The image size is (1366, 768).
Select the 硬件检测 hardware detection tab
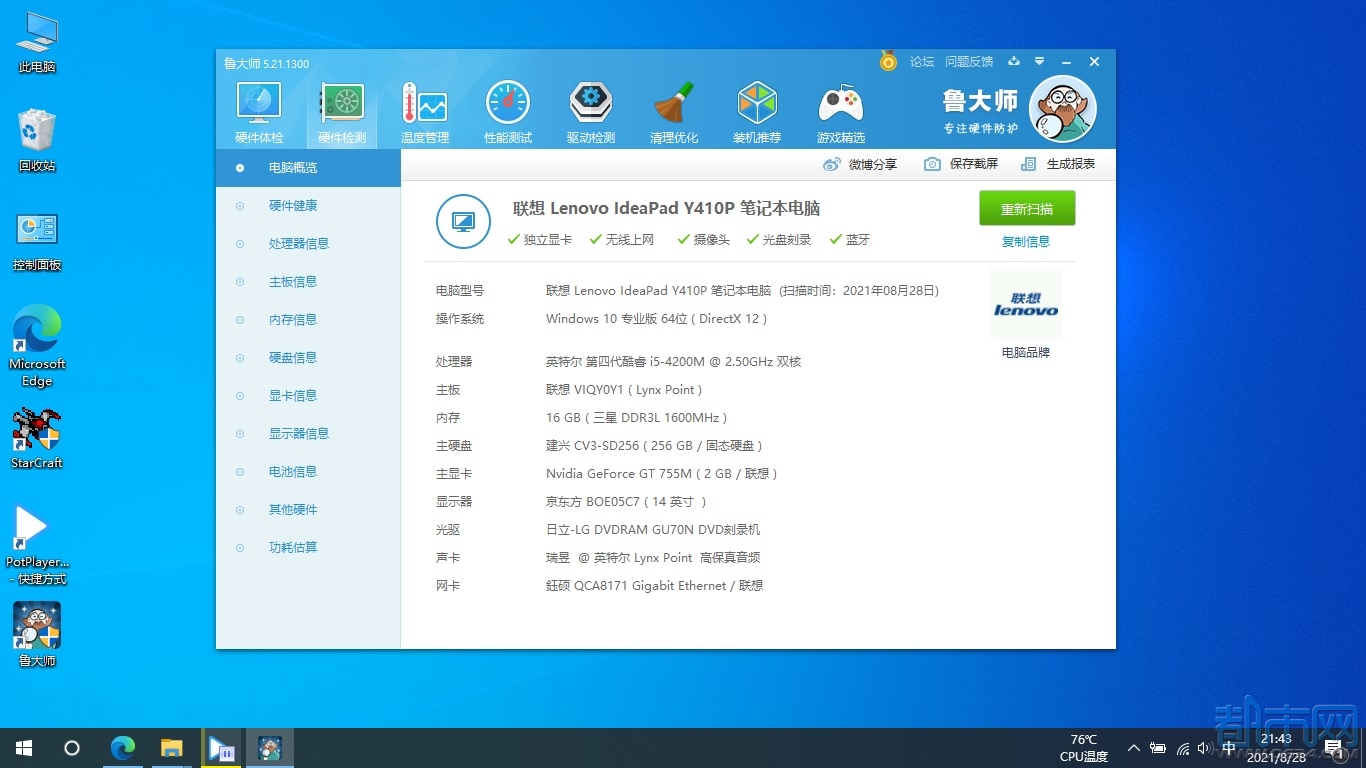342,113
